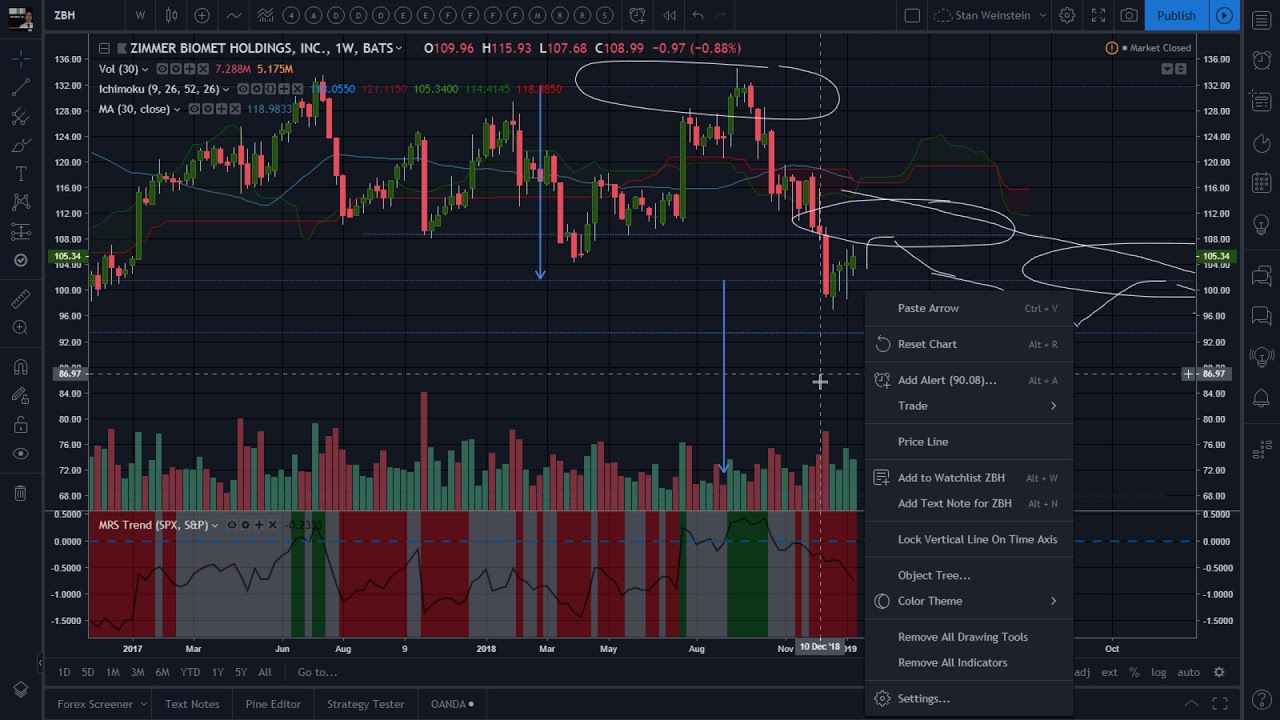Select the crosshair cursor tool
This screenshot has height=720, width=1280.
pos(20,60)
